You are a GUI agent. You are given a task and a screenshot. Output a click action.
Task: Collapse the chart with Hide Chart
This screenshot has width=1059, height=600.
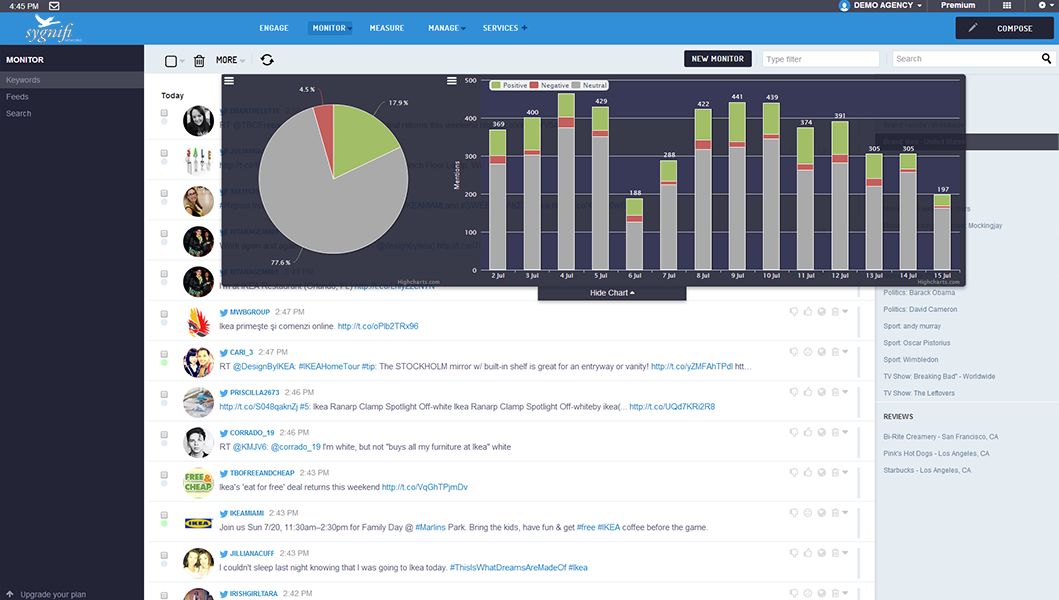tap(611, 293)
